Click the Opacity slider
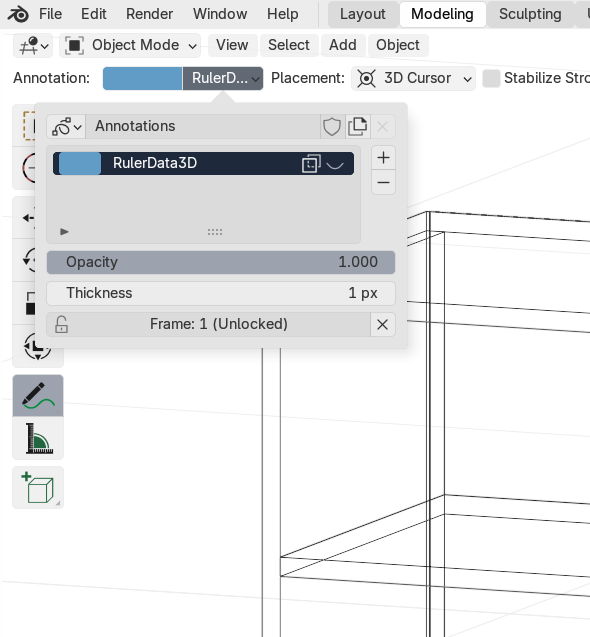The image size is (590, 637). point(221,262)
